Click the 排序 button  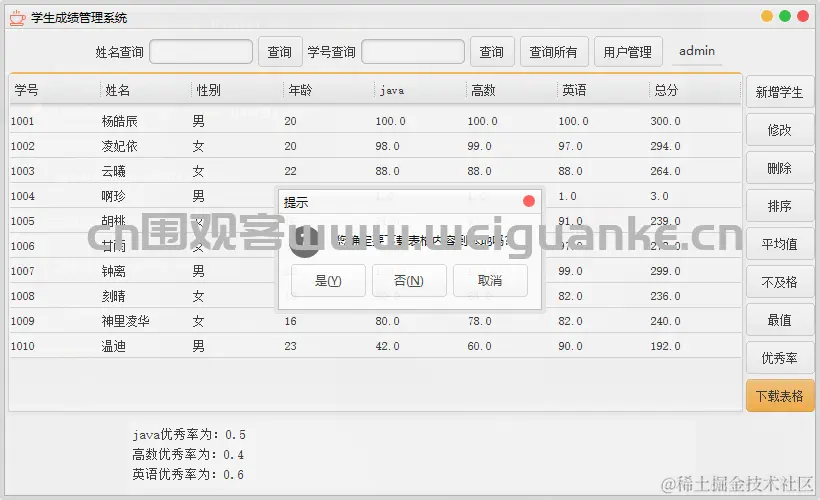(x=780, y=206)
